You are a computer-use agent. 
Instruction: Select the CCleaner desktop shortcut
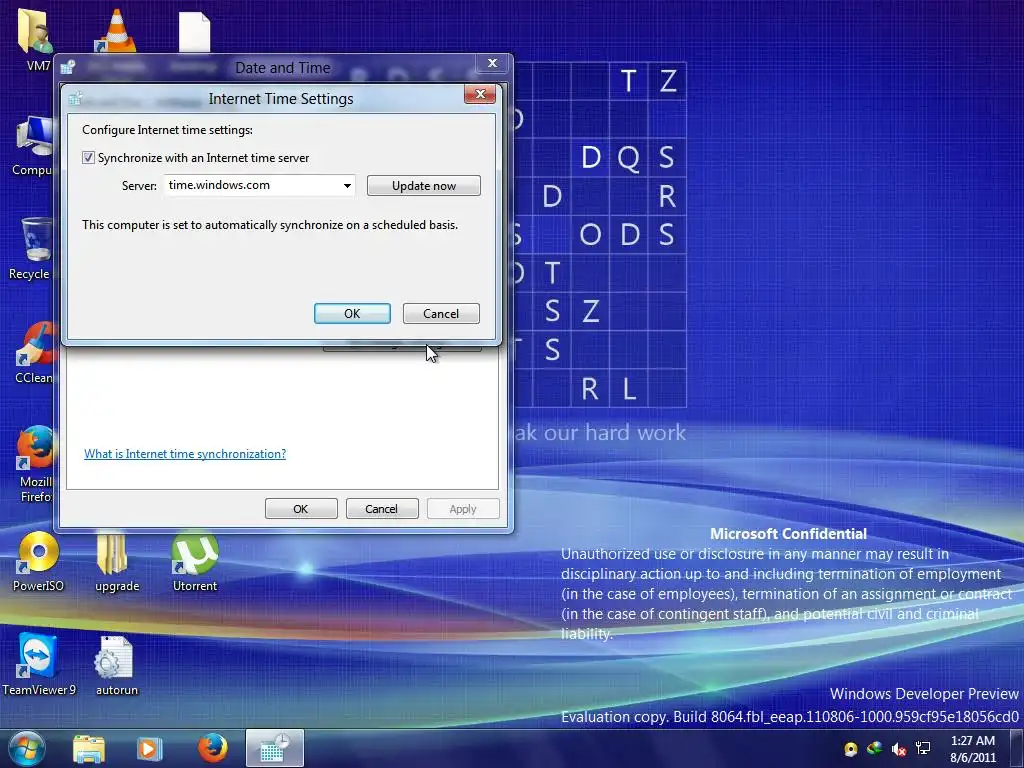tap(34, 353)
